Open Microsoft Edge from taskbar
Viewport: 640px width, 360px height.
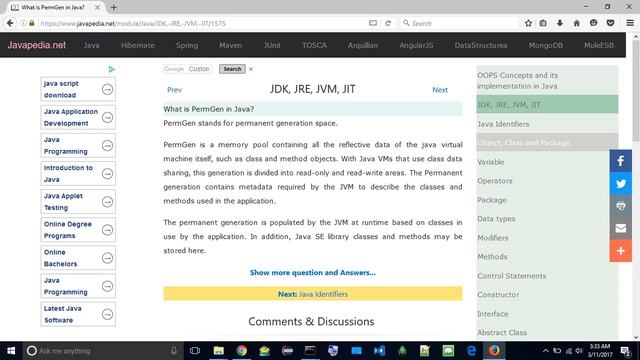click(x=471, y=351)
